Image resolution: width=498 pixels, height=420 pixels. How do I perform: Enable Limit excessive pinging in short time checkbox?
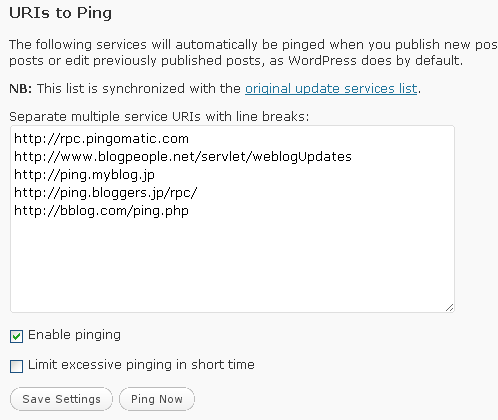16,366
